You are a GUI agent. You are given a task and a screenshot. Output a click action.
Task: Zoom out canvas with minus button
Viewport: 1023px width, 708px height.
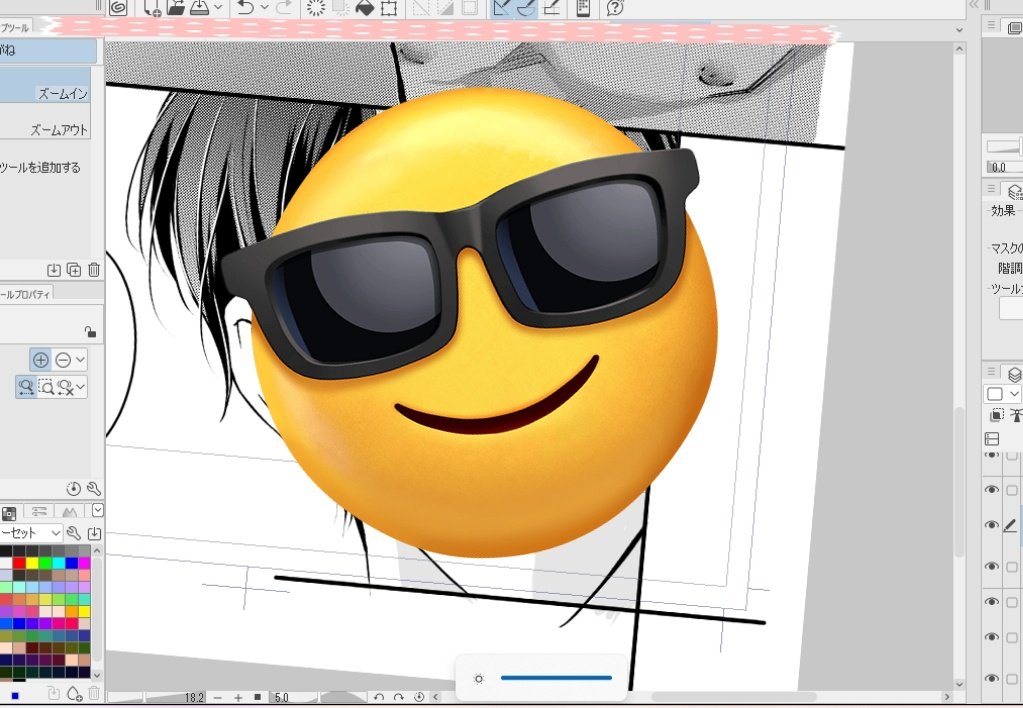tap(218, 698)
